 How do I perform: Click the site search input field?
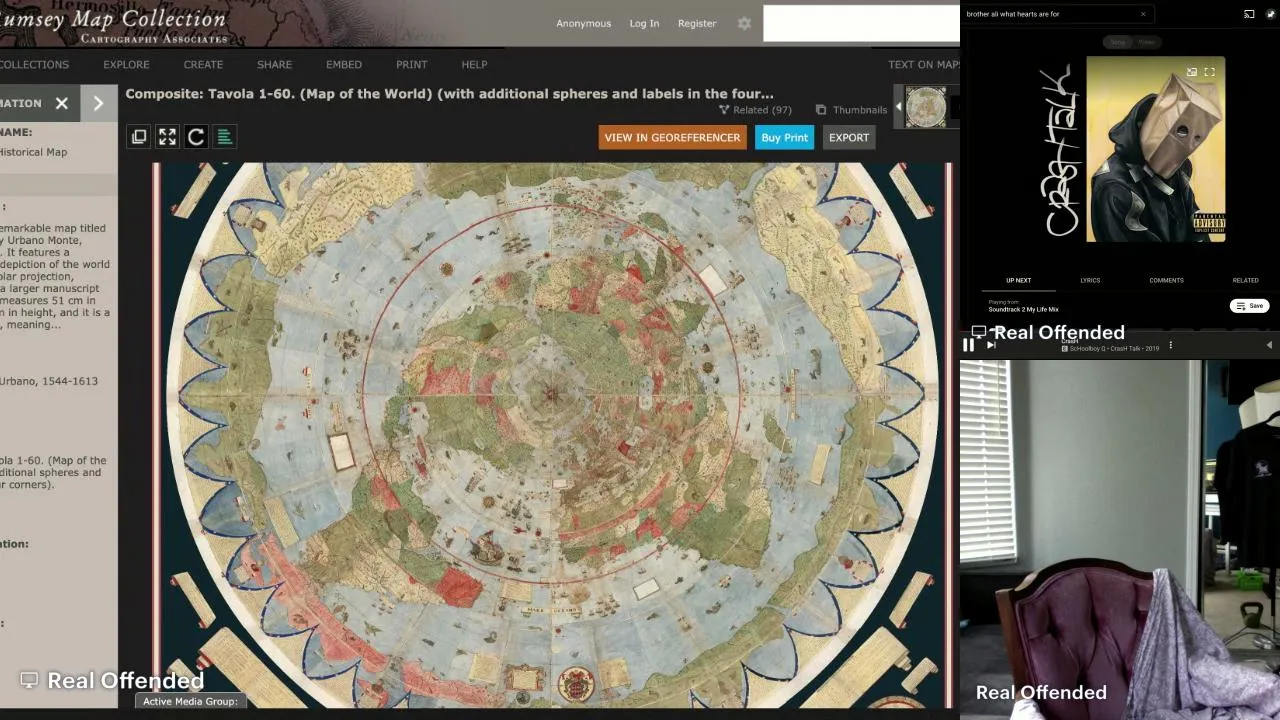[861, 24]
